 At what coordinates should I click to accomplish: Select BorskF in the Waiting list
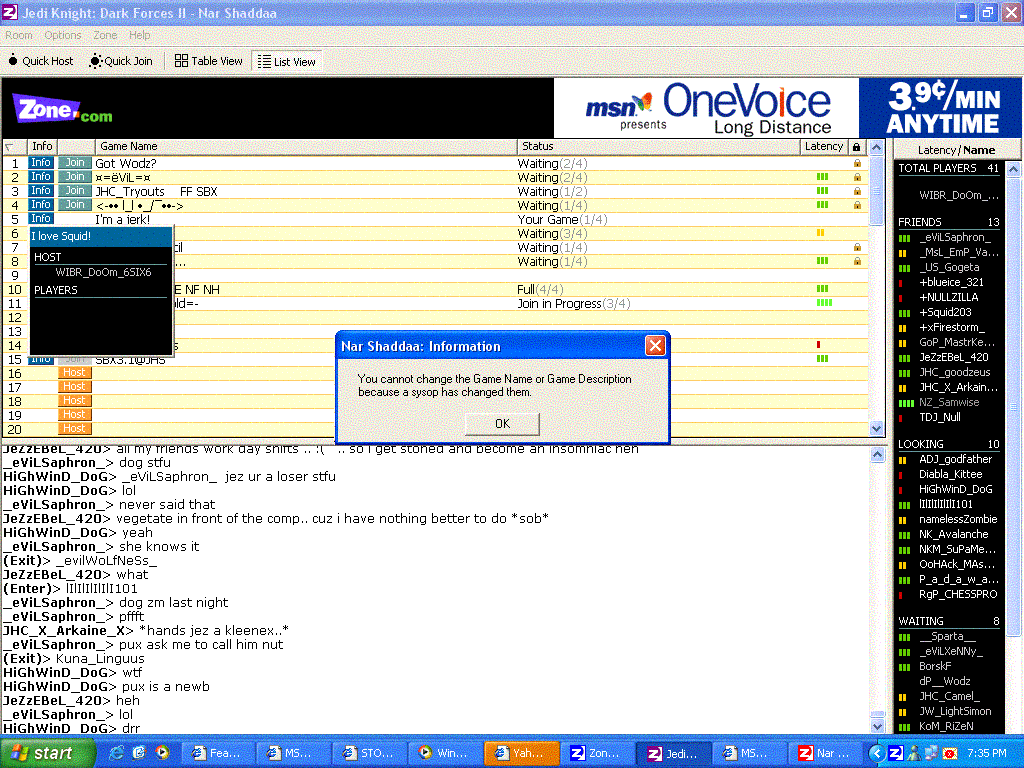point(935,666)
